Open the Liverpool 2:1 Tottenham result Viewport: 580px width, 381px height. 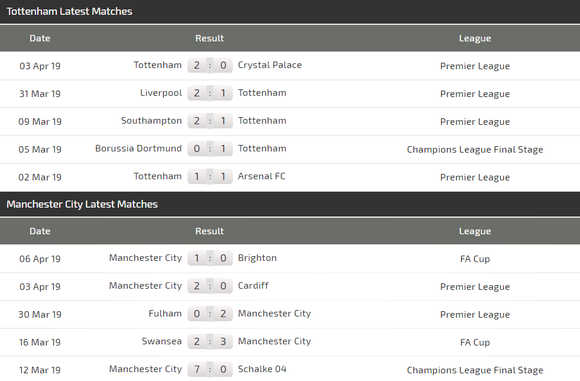210,93
